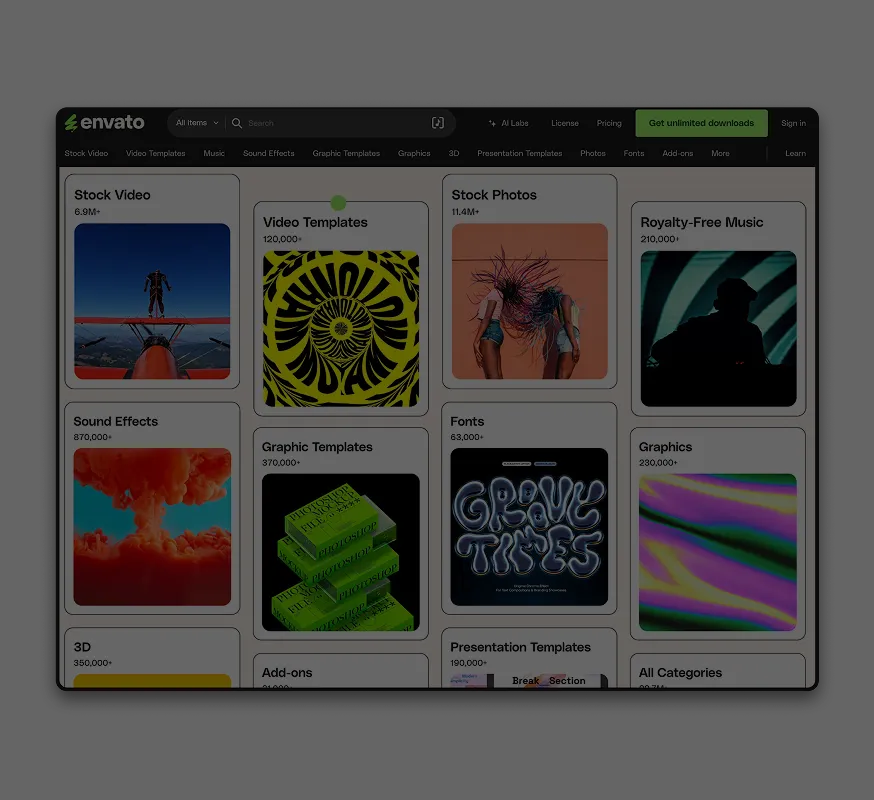This screenshot has height=800, width=874.
Task: Select Sound Effects in navigation bar
Action: coord(269,153)
